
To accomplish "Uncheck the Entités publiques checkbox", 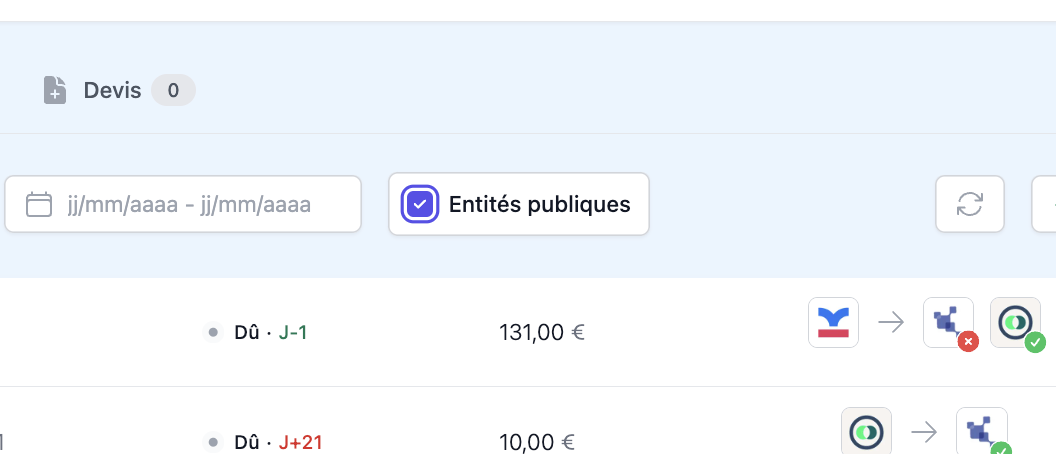I will [x=420, y=204].
